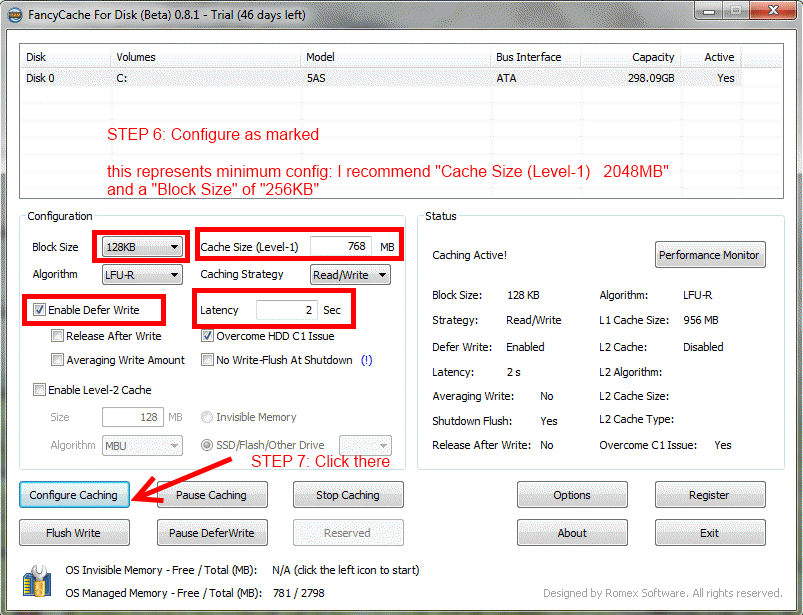Click the Designed by Romex Software text
The width and height of the screenshot is (803, 615).
(663, 593)
